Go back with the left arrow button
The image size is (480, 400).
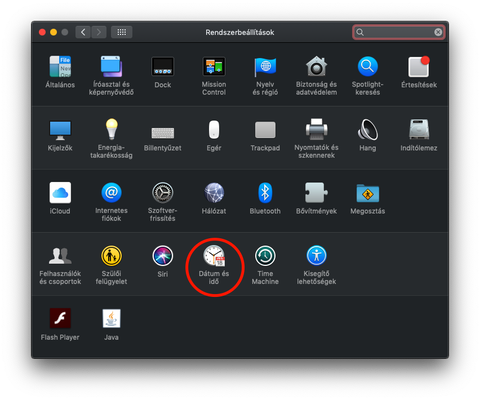click(x=83, y=32)
